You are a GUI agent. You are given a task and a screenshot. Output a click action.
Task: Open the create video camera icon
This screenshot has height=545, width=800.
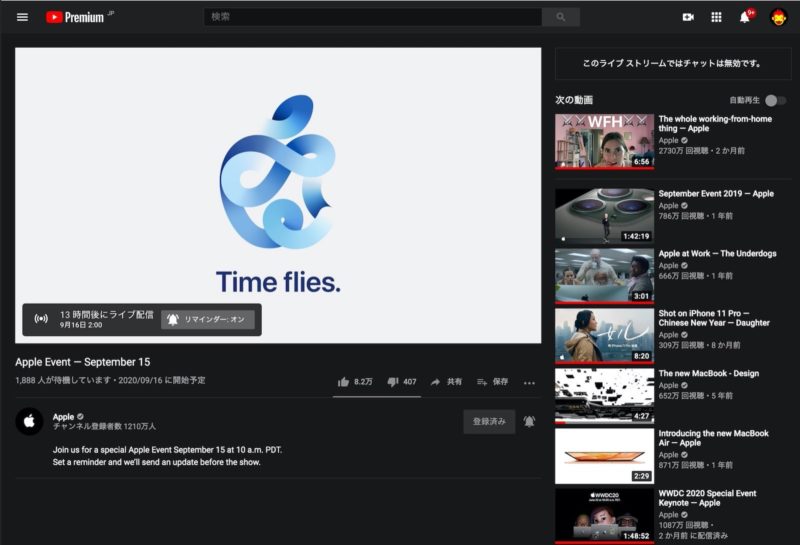688,17
